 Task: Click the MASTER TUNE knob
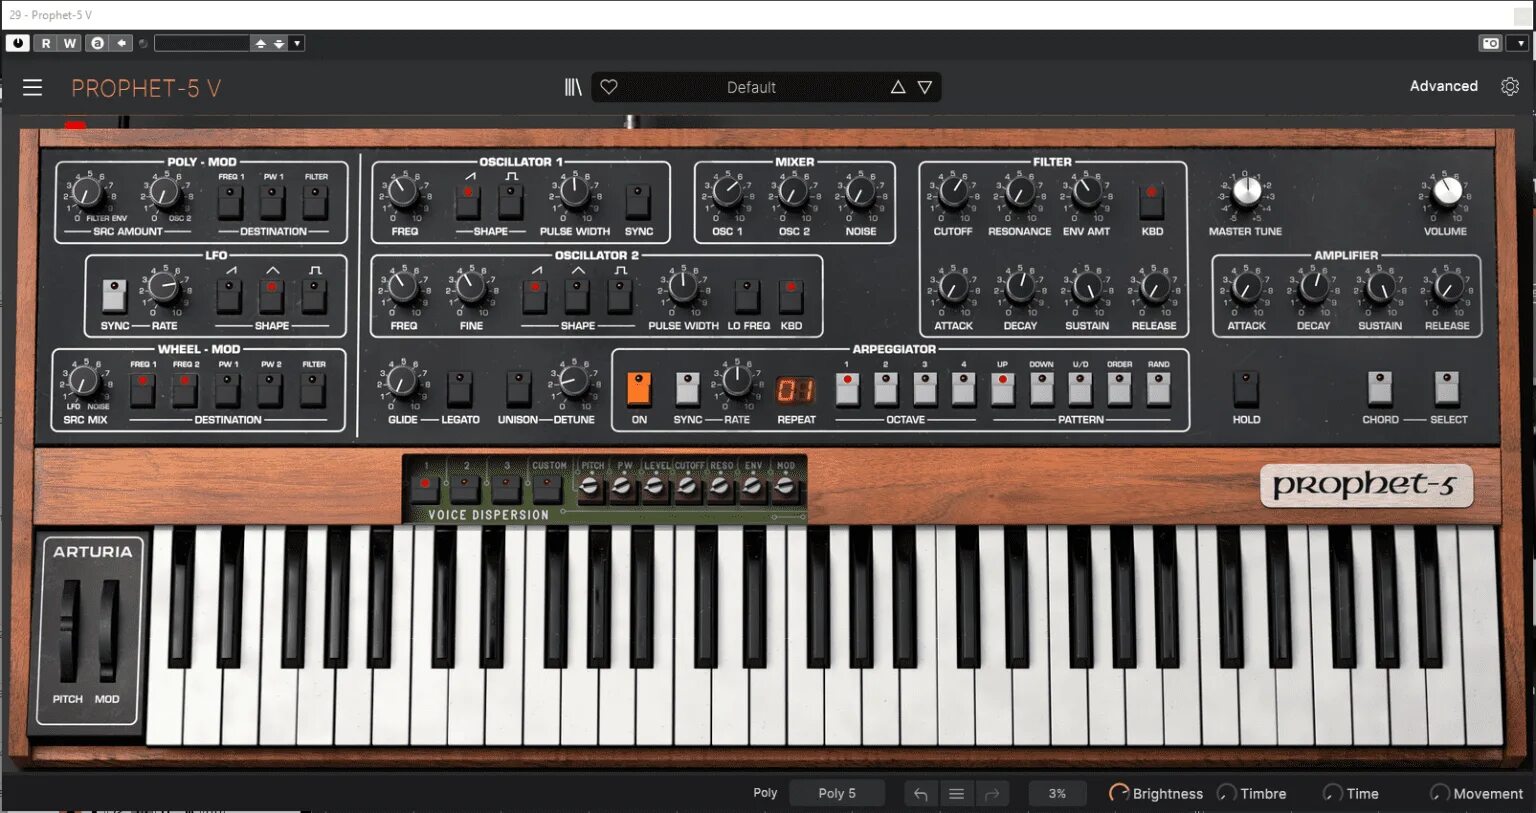point(1246,191)
